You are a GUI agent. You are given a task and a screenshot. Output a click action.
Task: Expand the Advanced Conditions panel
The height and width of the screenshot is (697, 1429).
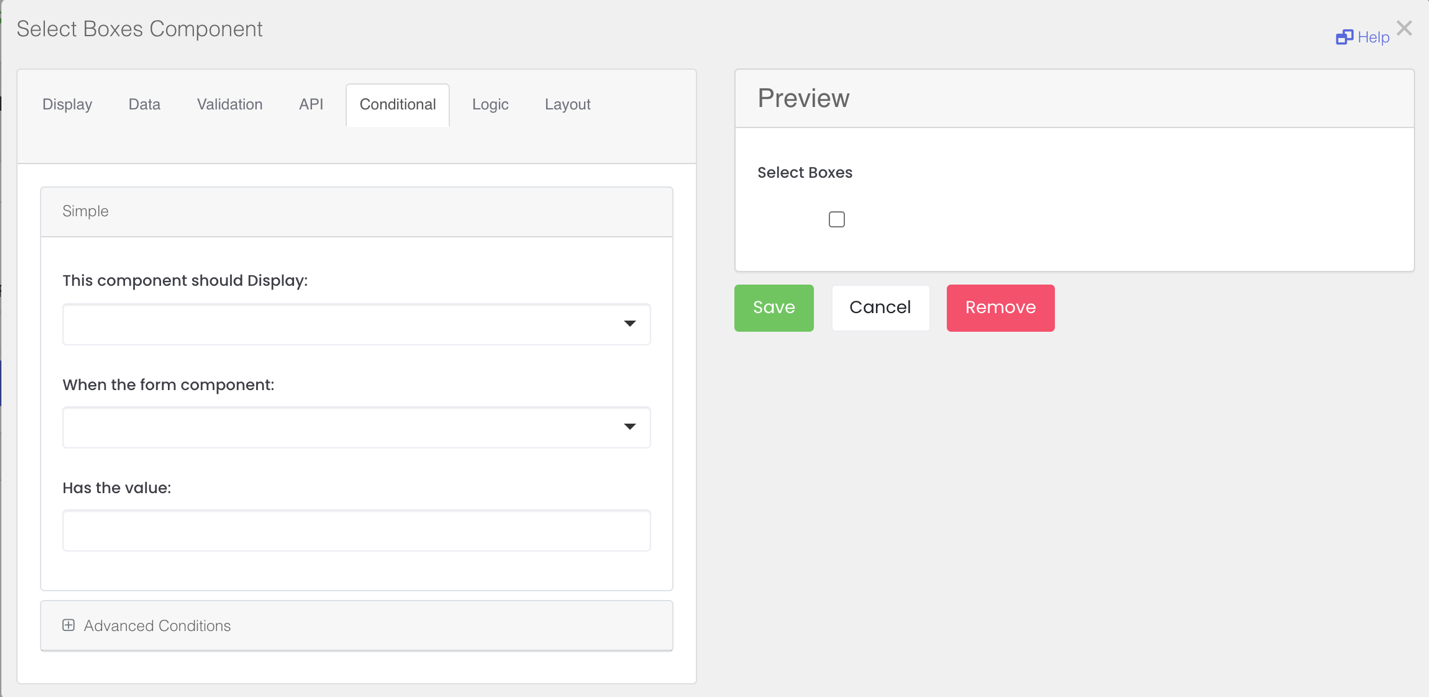point(157,626)
